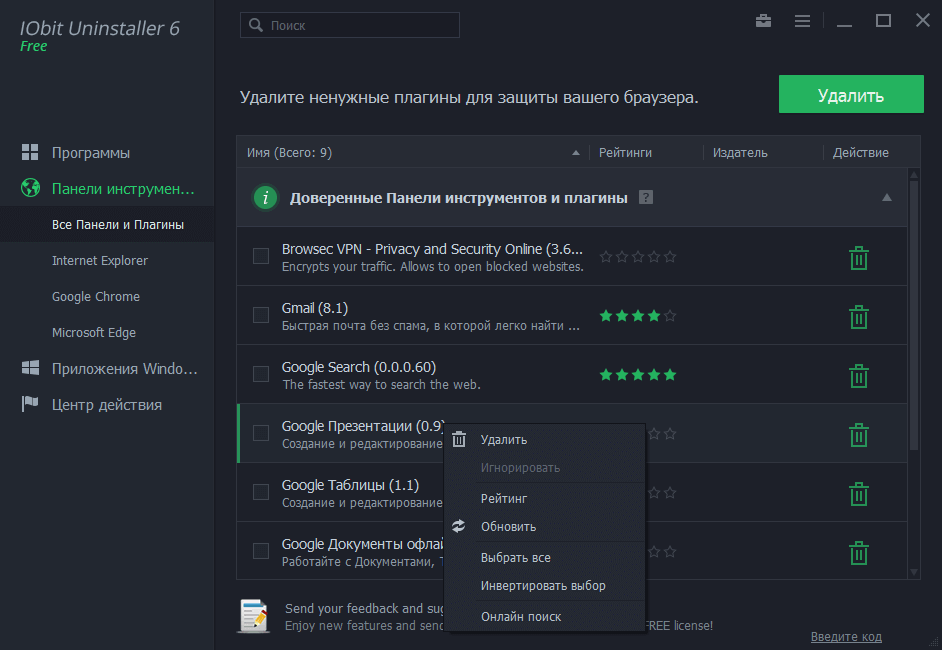Click the scrollbar up arrow

click(914, 175)
